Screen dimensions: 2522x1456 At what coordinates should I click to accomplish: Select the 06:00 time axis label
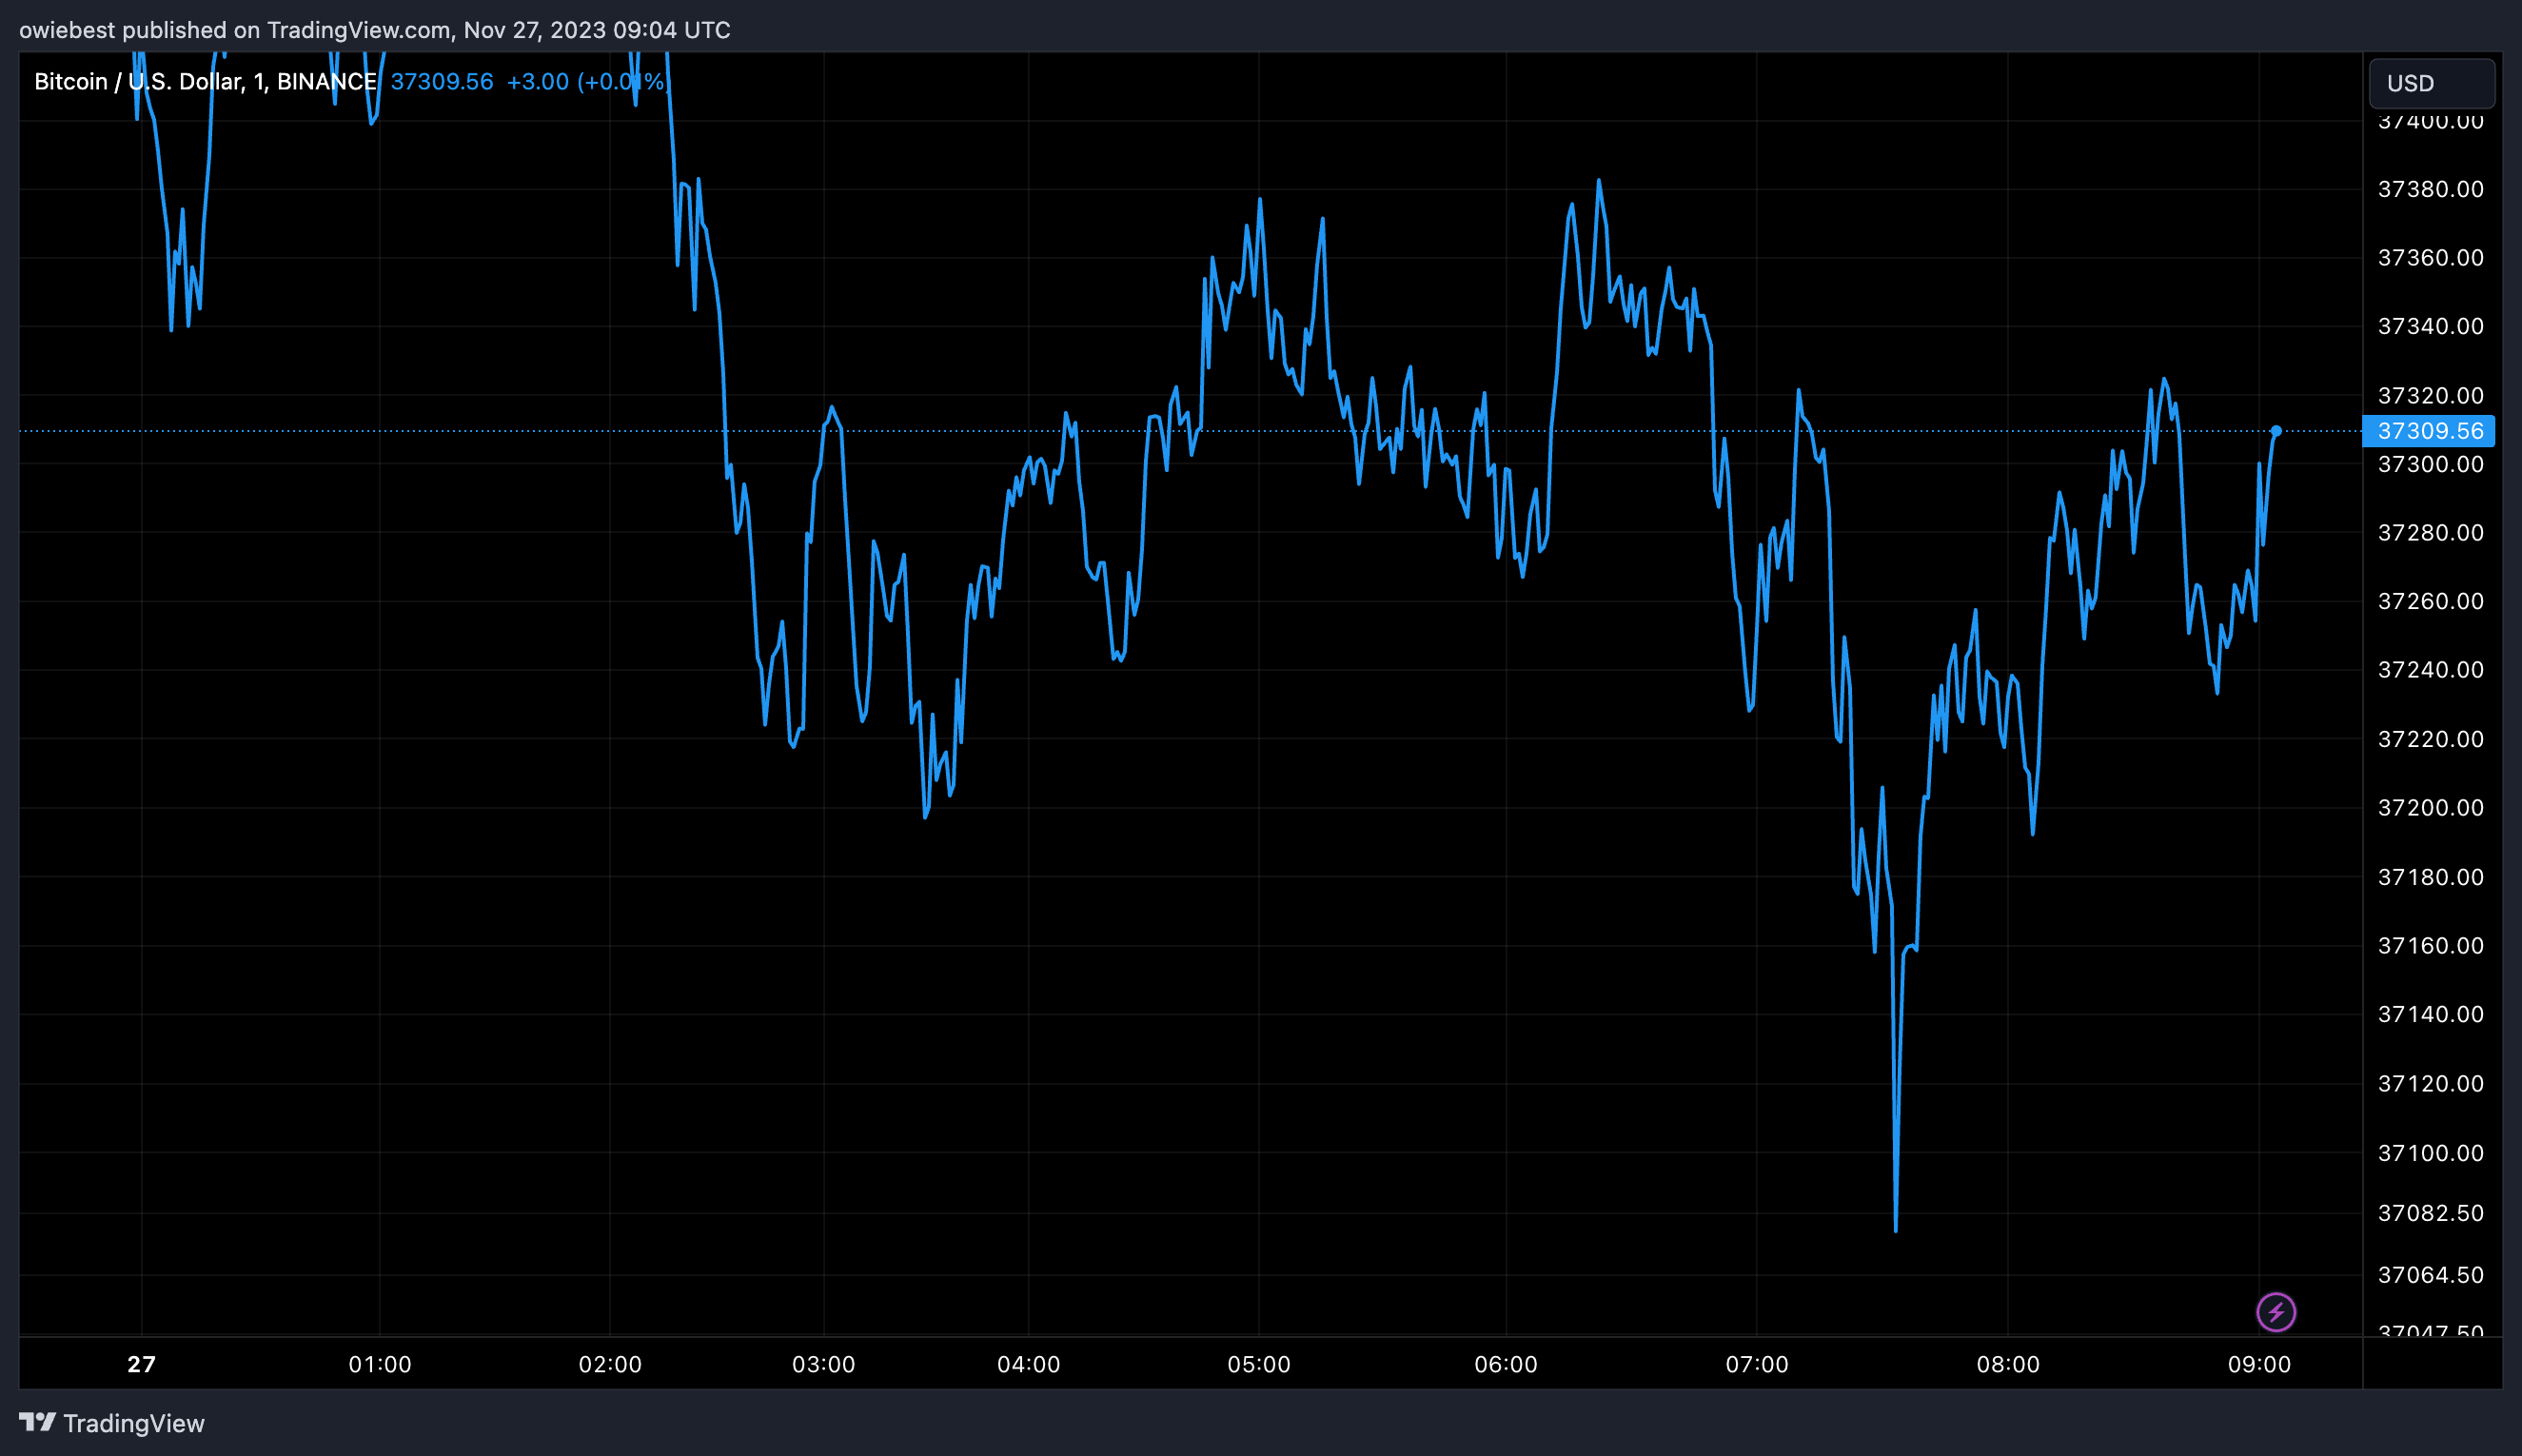click(1506, 1364)
